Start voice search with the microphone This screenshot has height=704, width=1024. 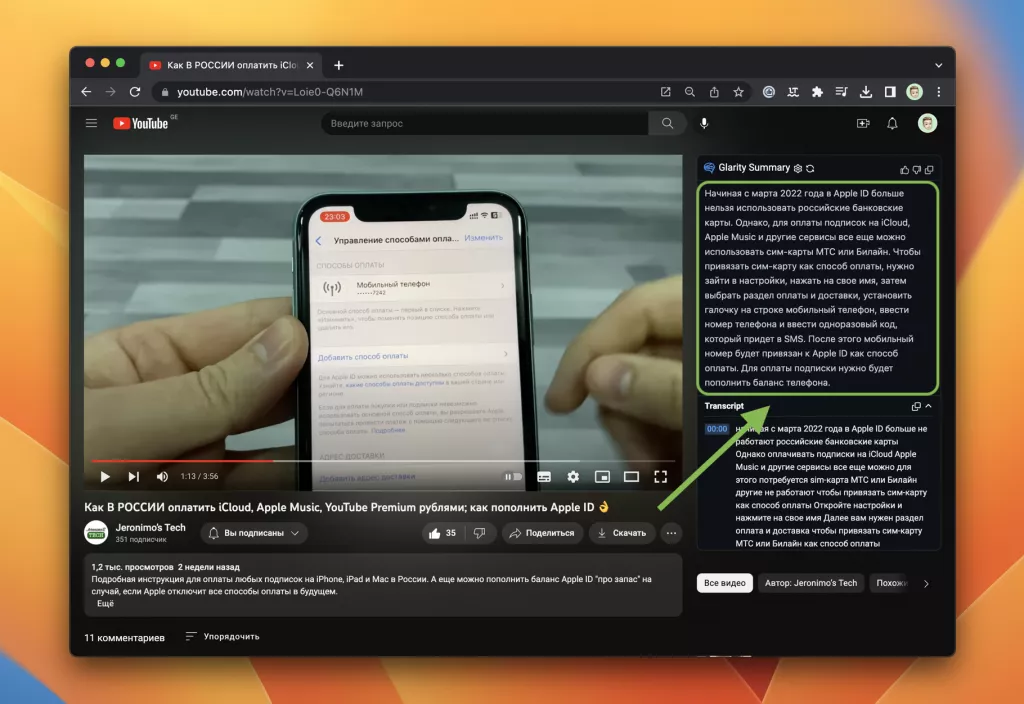[704, 123]
